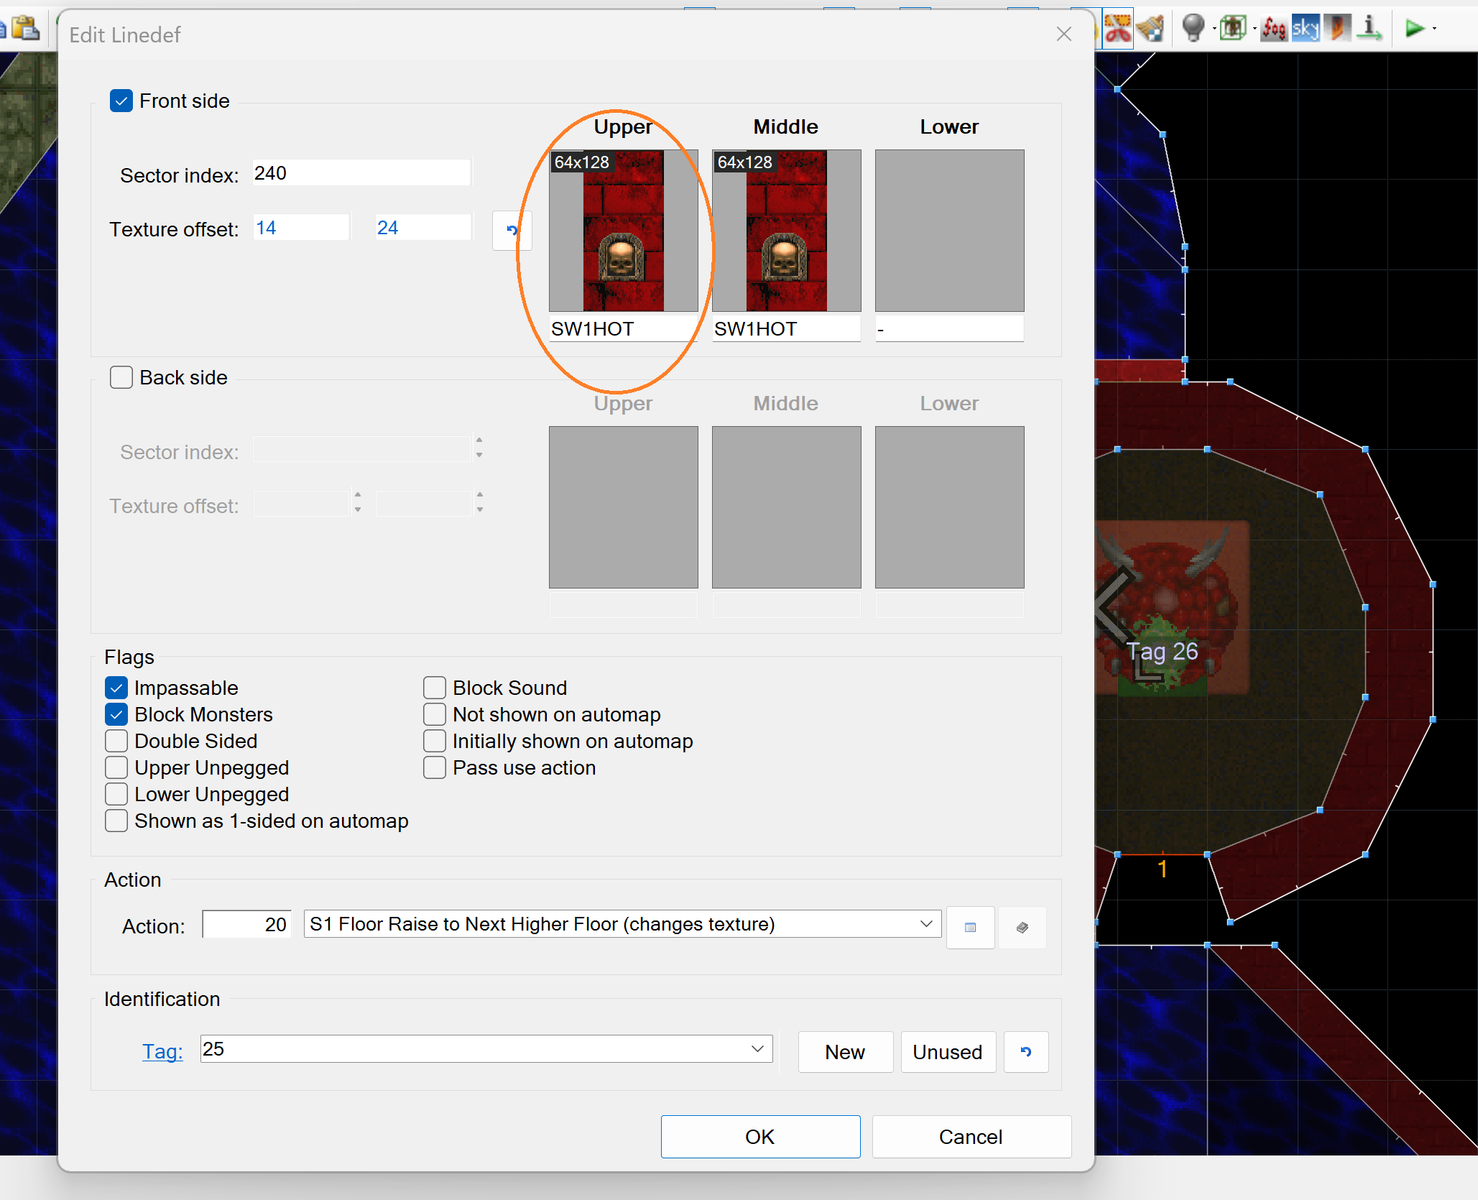The height and width of the screenshot is (1200, 1478).
Task: Click the Browse Action icon beside Action dropdown
Action: [x=970, y=927]
